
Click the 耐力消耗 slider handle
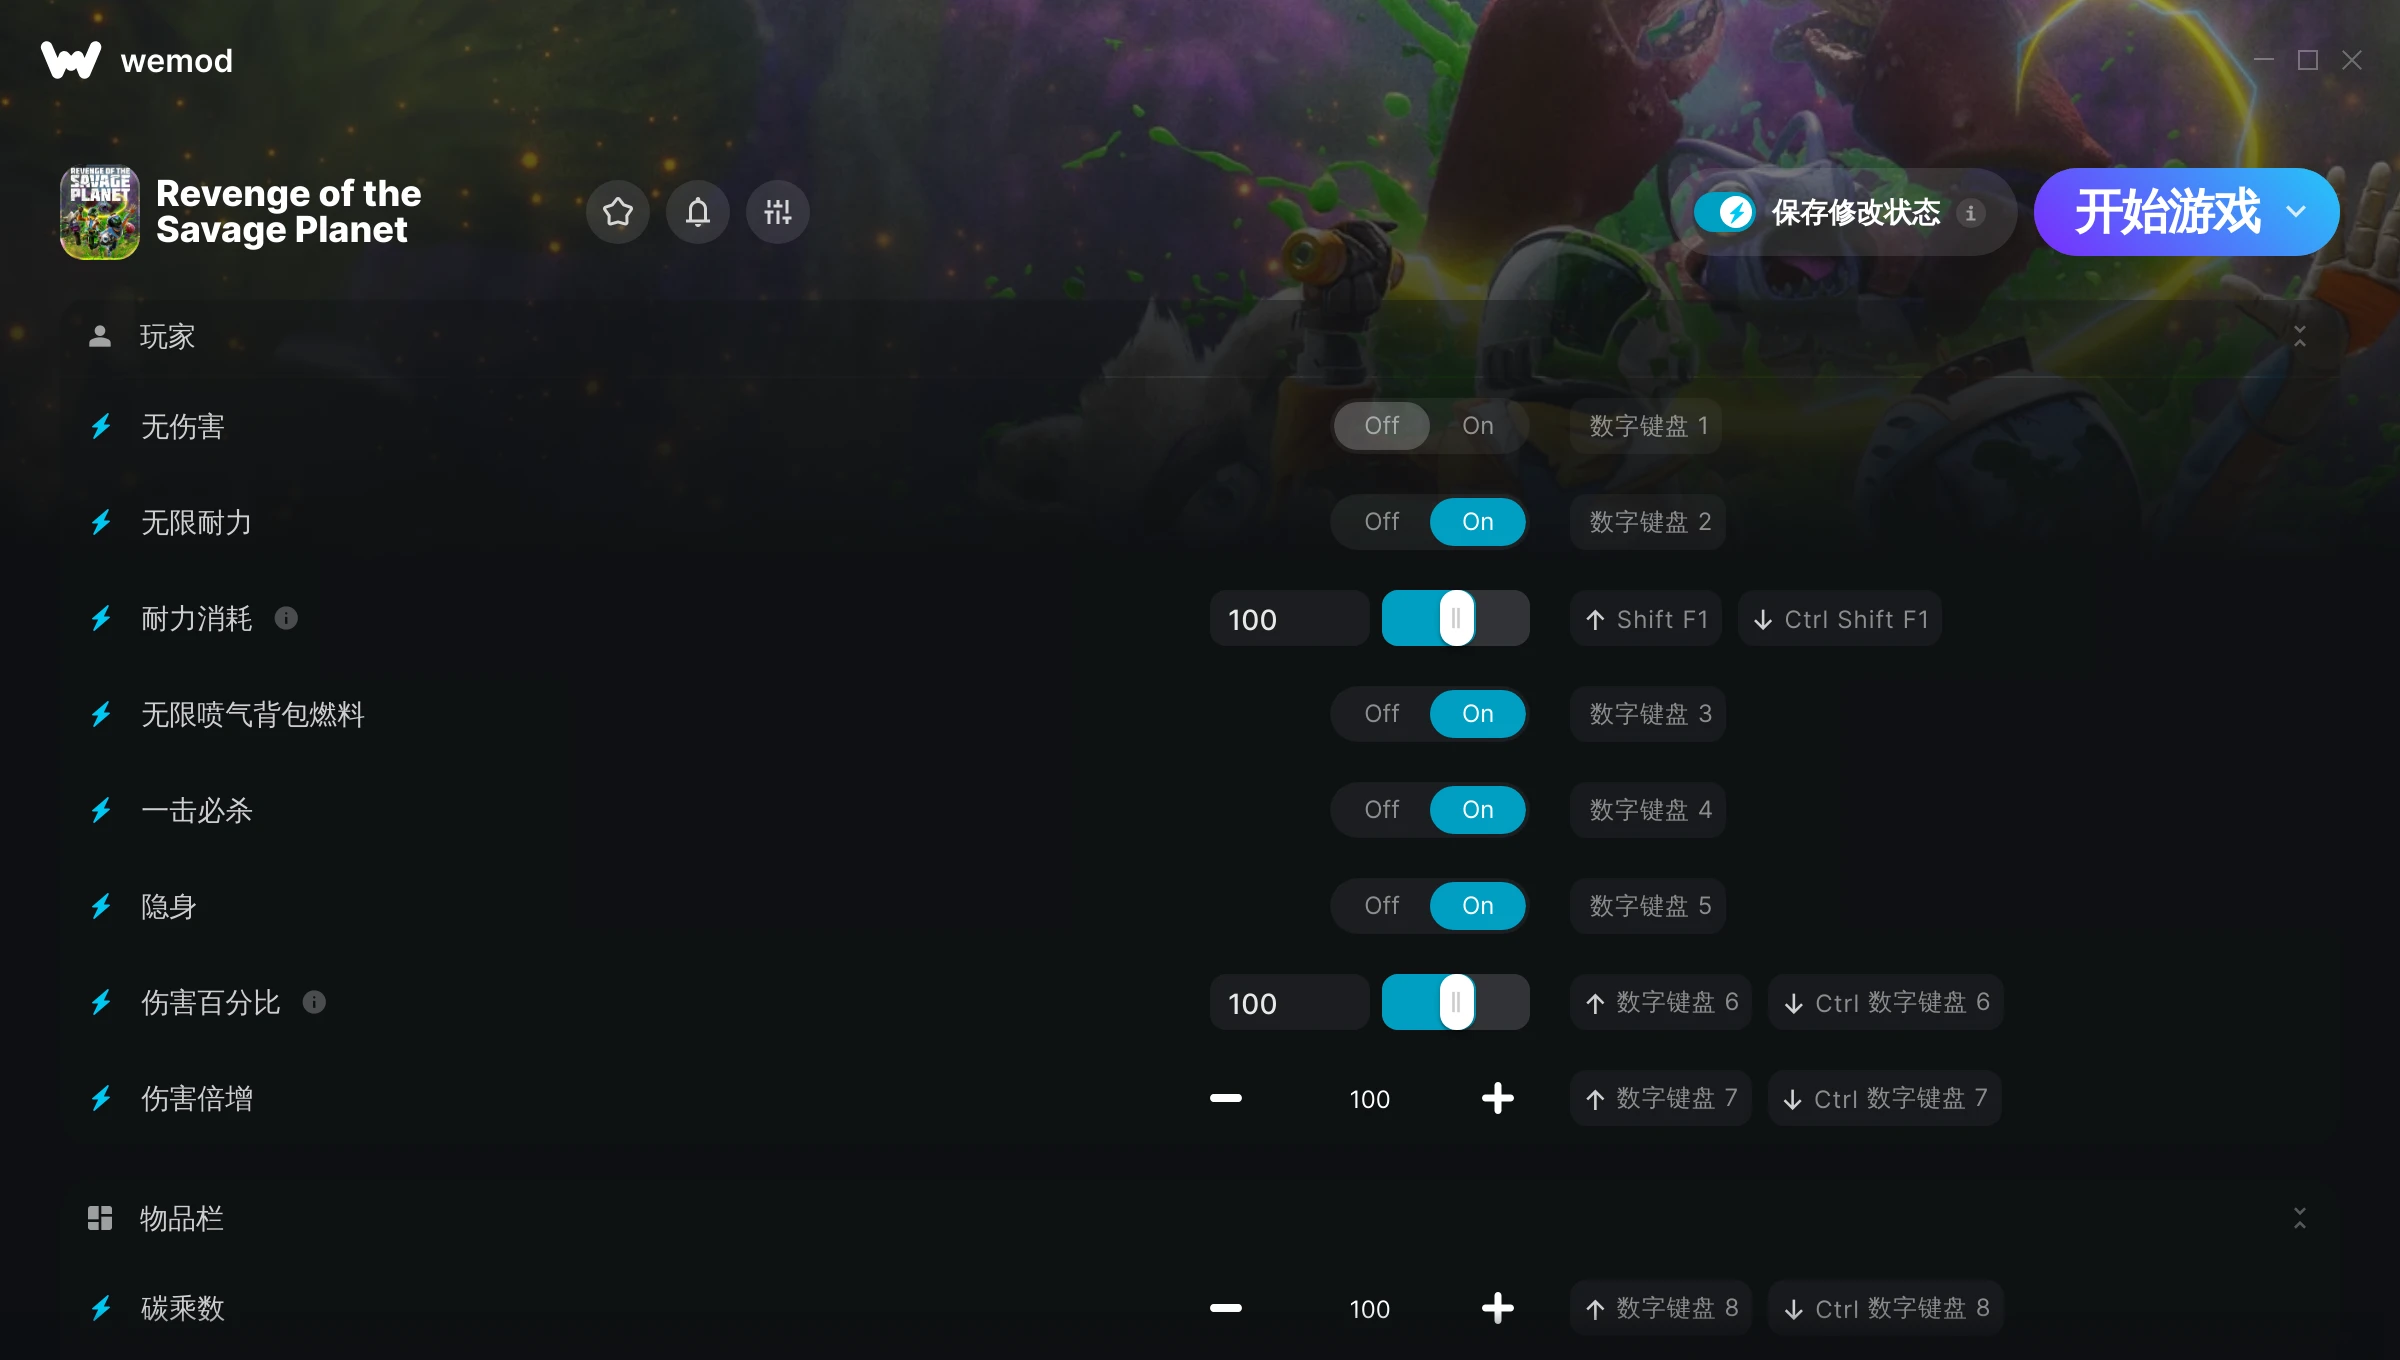click(x=1456, y=618)
